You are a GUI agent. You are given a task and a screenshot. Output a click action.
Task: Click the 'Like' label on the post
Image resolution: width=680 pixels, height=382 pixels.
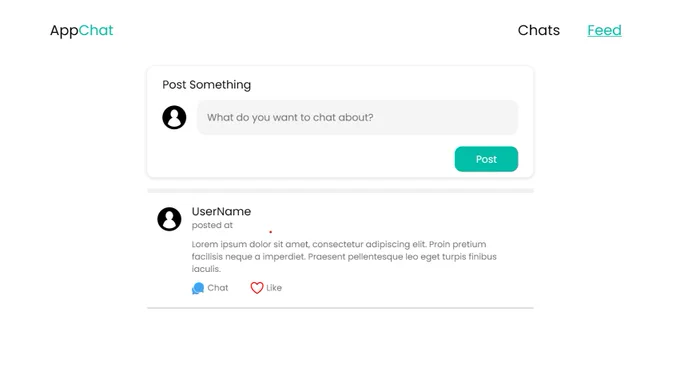click(274, 288)
